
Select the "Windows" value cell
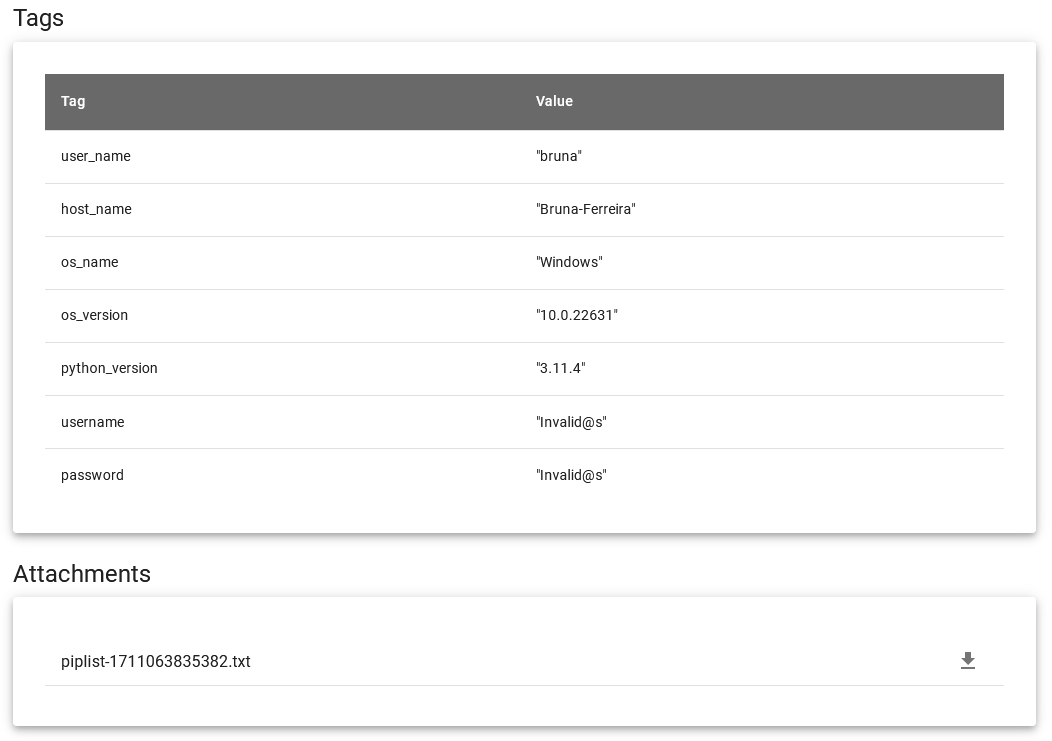(569, 262)
